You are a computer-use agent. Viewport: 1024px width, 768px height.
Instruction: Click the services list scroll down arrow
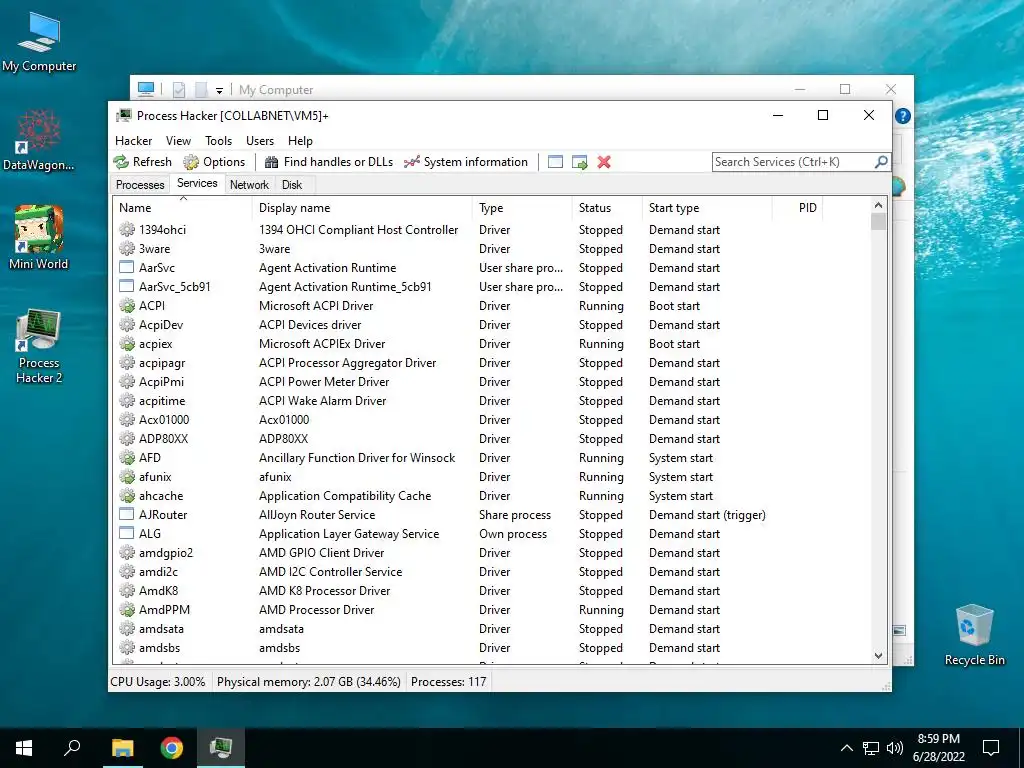pyautogui.click(x=878, y=656)
